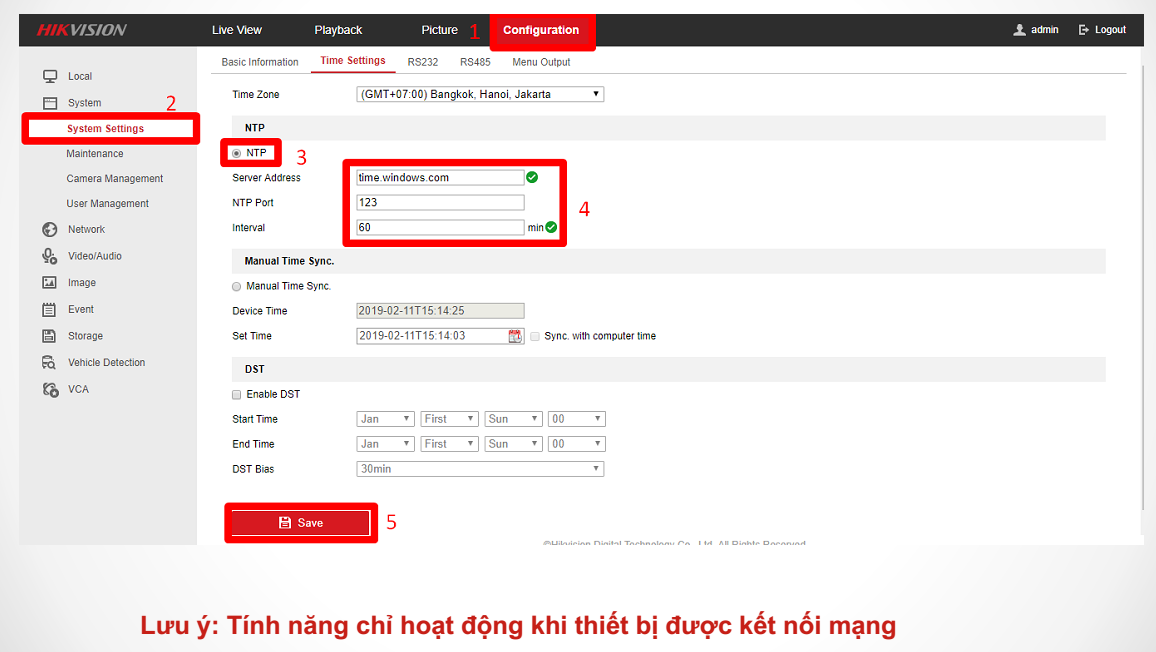1156x652 pixels.
Task: Click the Device Time field
Action: [440, 311]
